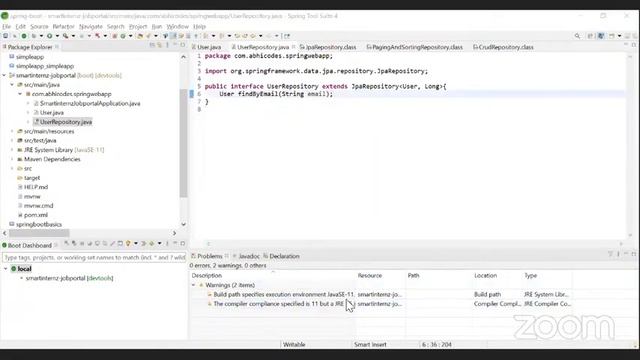Viewport: 640px width, 360px height.
Task: Collapse the smartinternz-jobportal project node
Action: (x=4, y=76)
